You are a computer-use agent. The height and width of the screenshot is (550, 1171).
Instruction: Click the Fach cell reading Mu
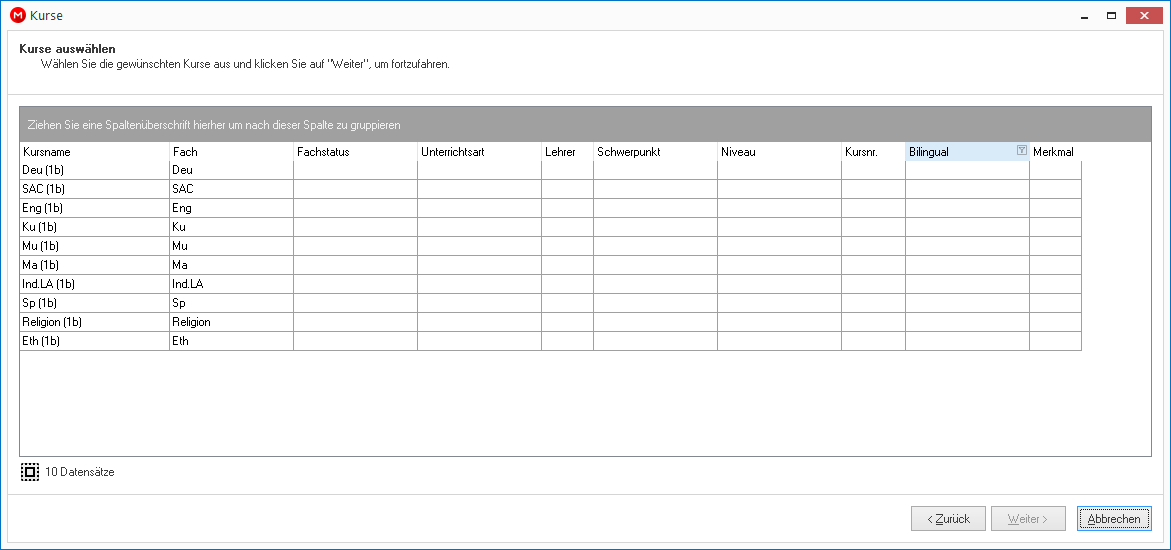(x=232, y=246)
